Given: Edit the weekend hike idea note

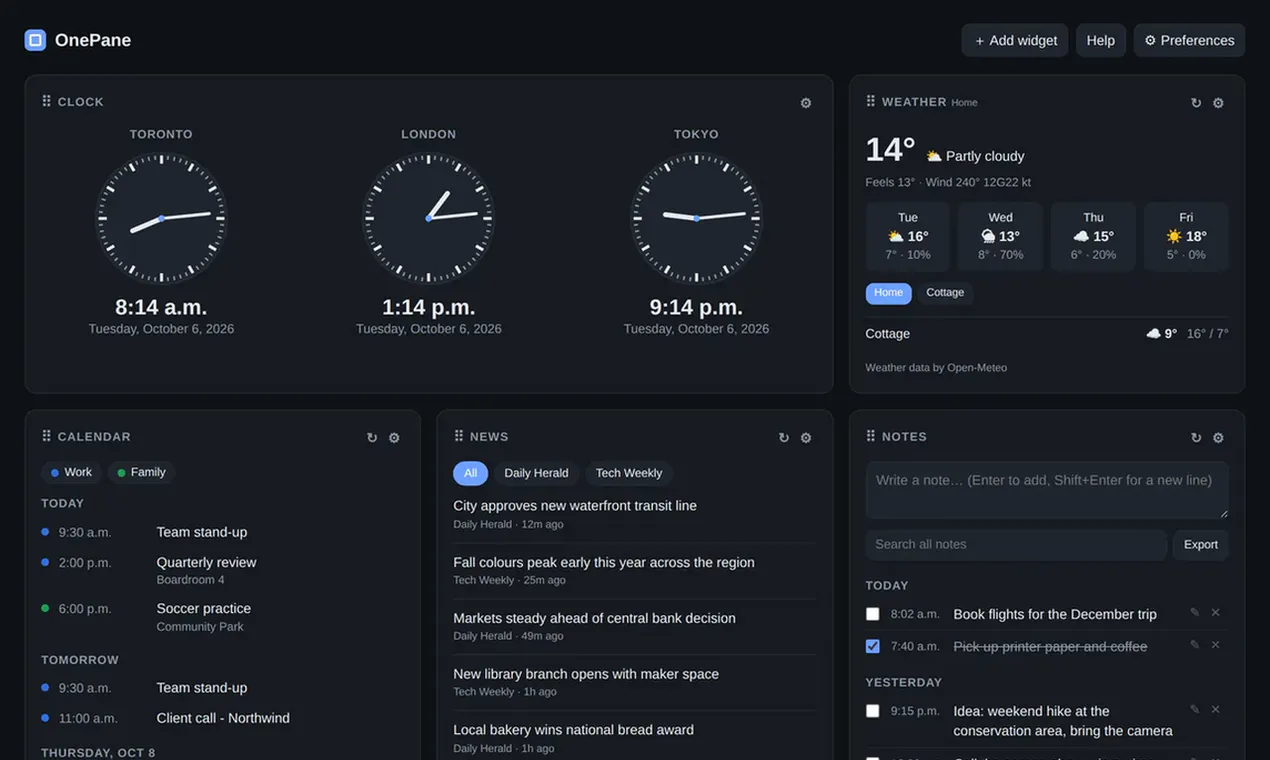Looking at the screenshot, I should click(x=1194, y=710).
